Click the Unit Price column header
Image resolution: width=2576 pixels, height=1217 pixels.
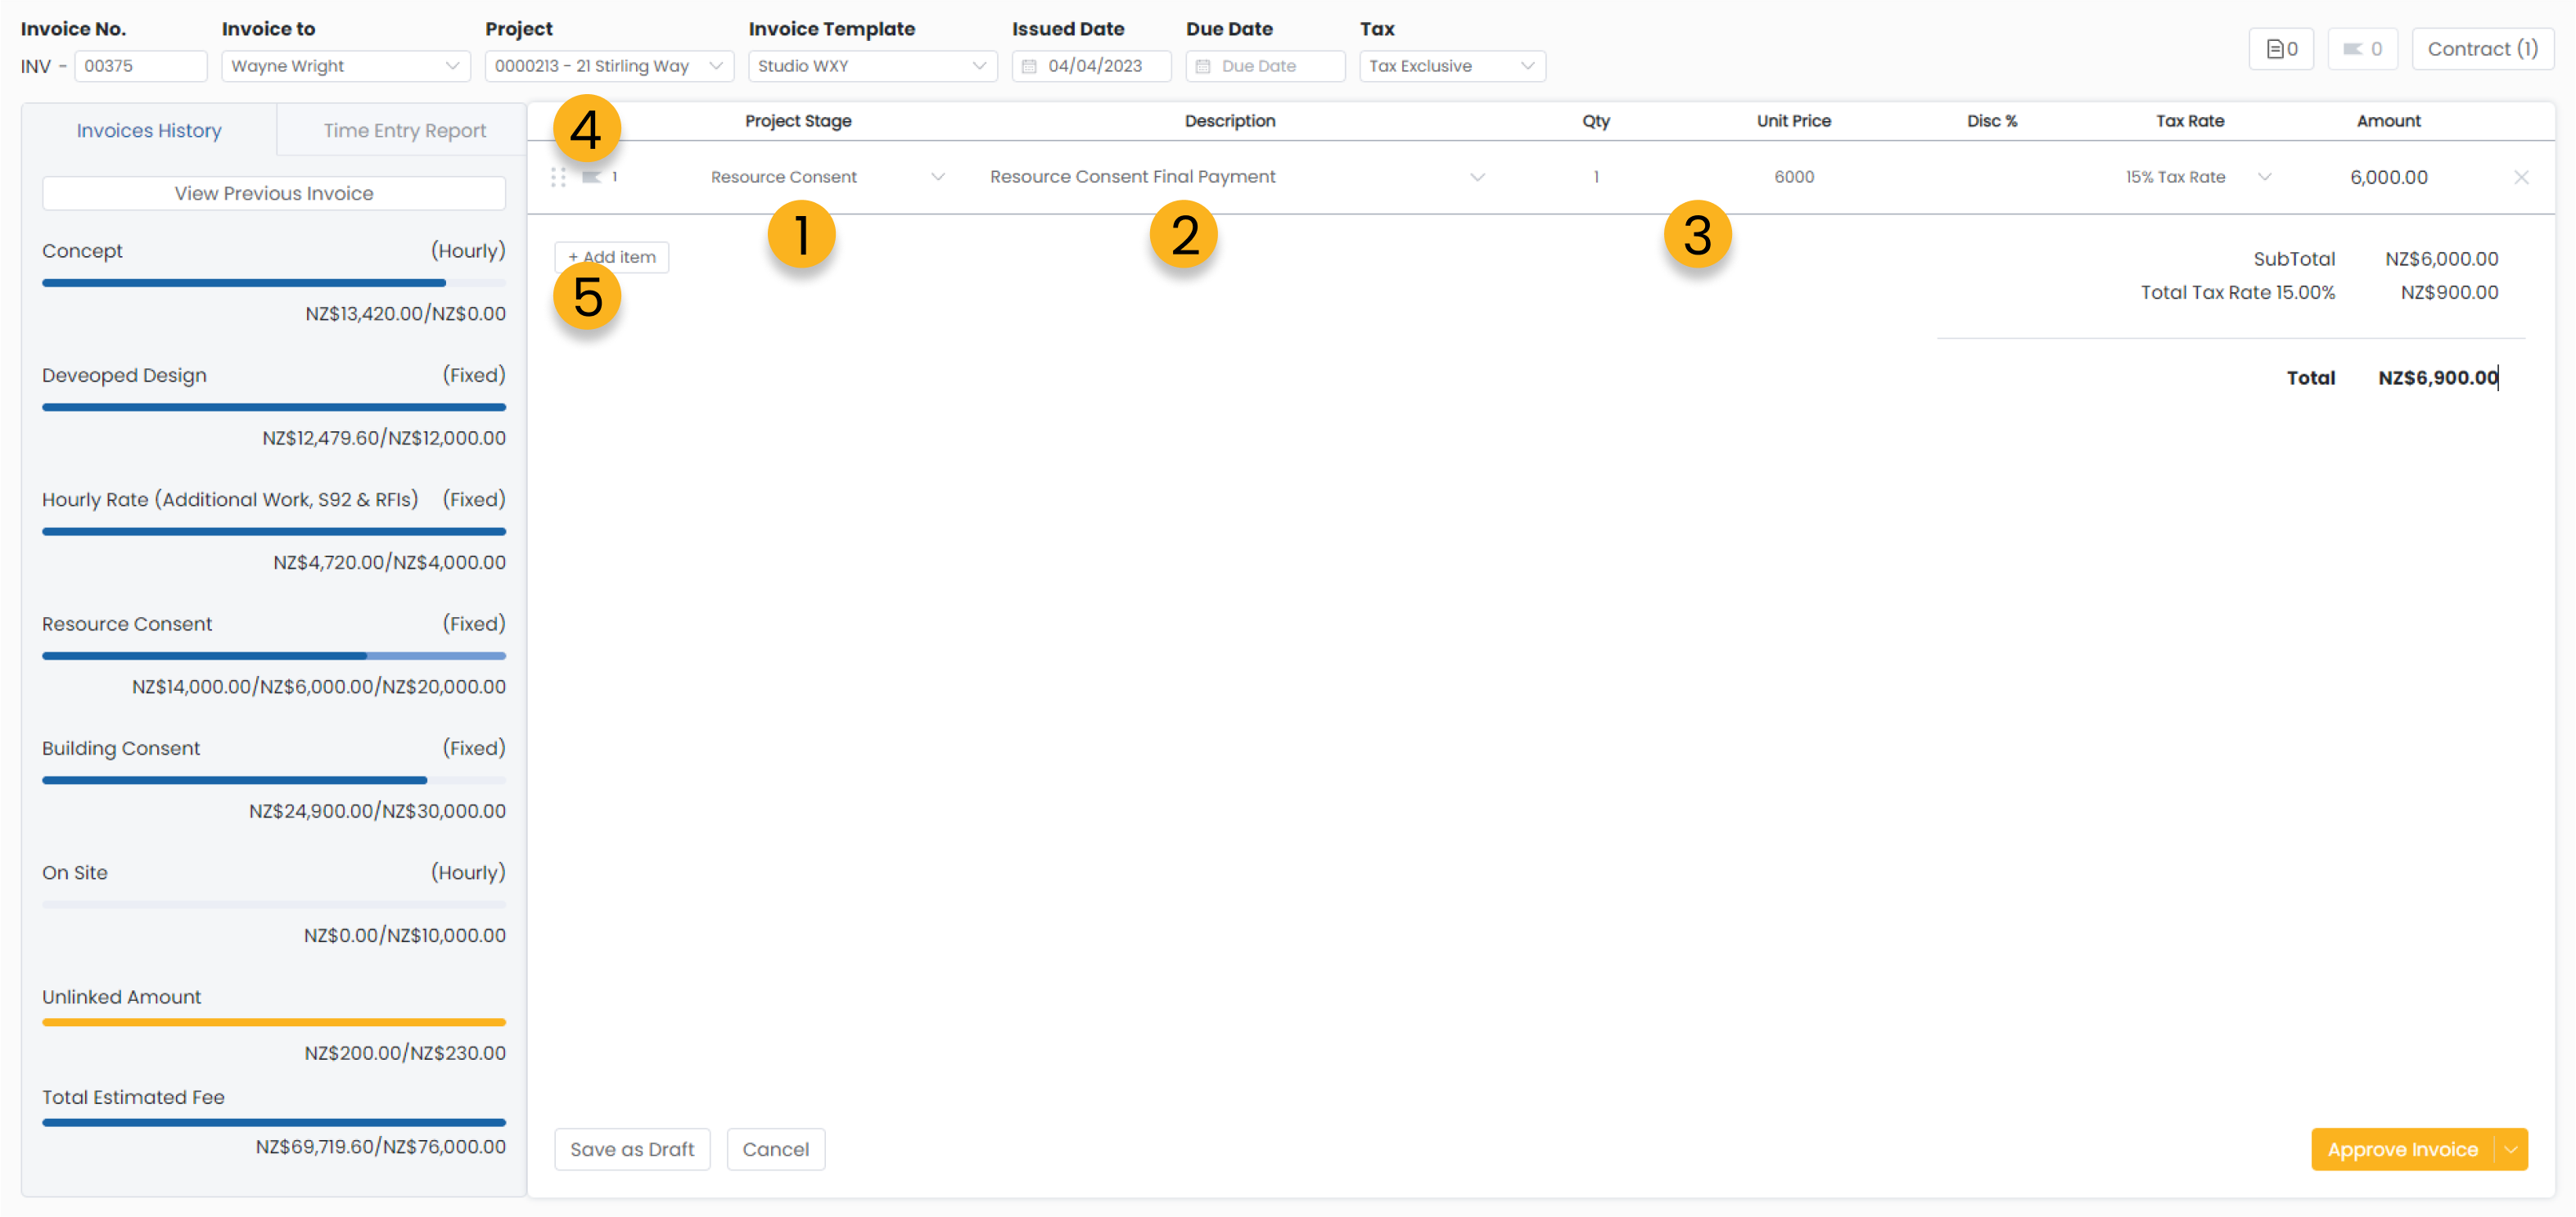pyautogui.click(x=1793, y=121)
